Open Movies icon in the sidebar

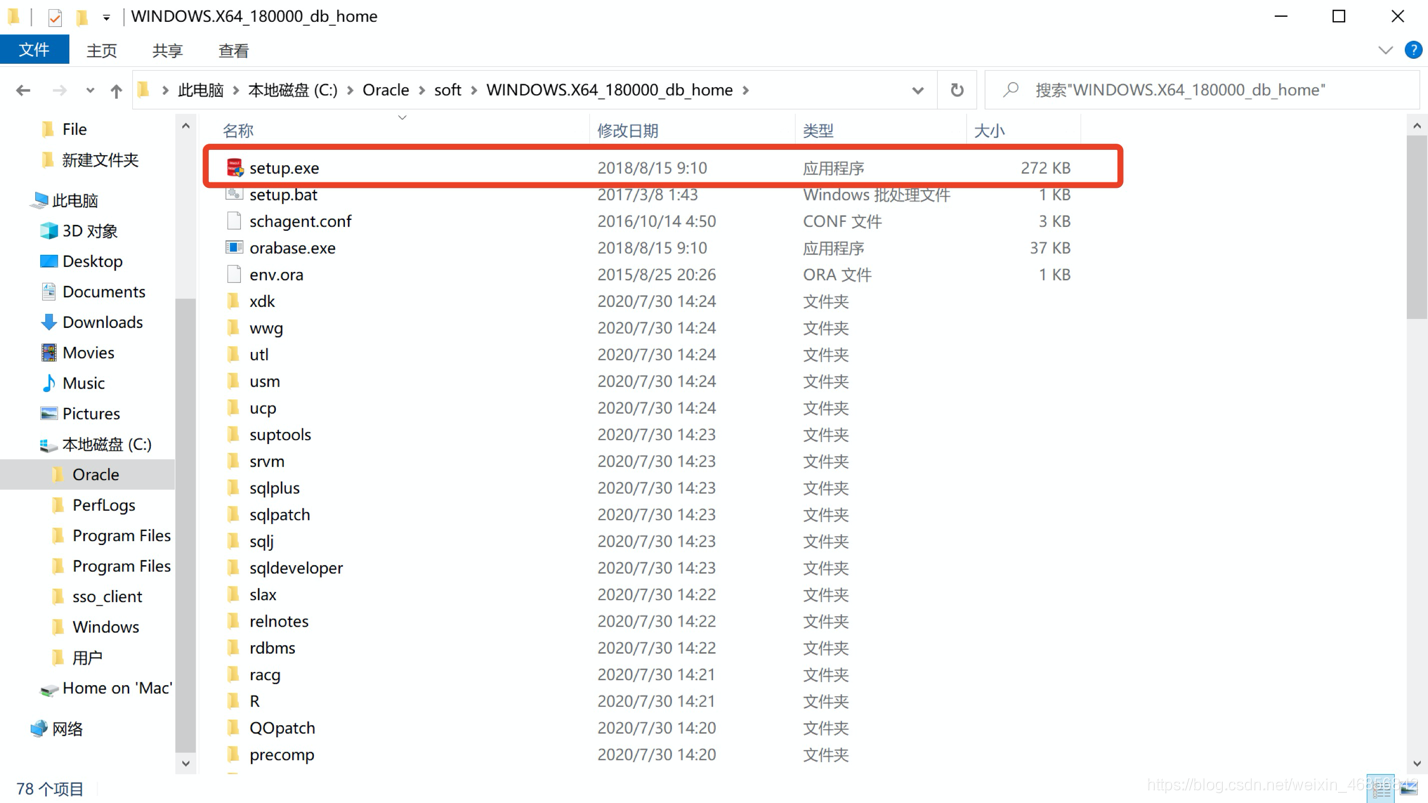[48, 353]
